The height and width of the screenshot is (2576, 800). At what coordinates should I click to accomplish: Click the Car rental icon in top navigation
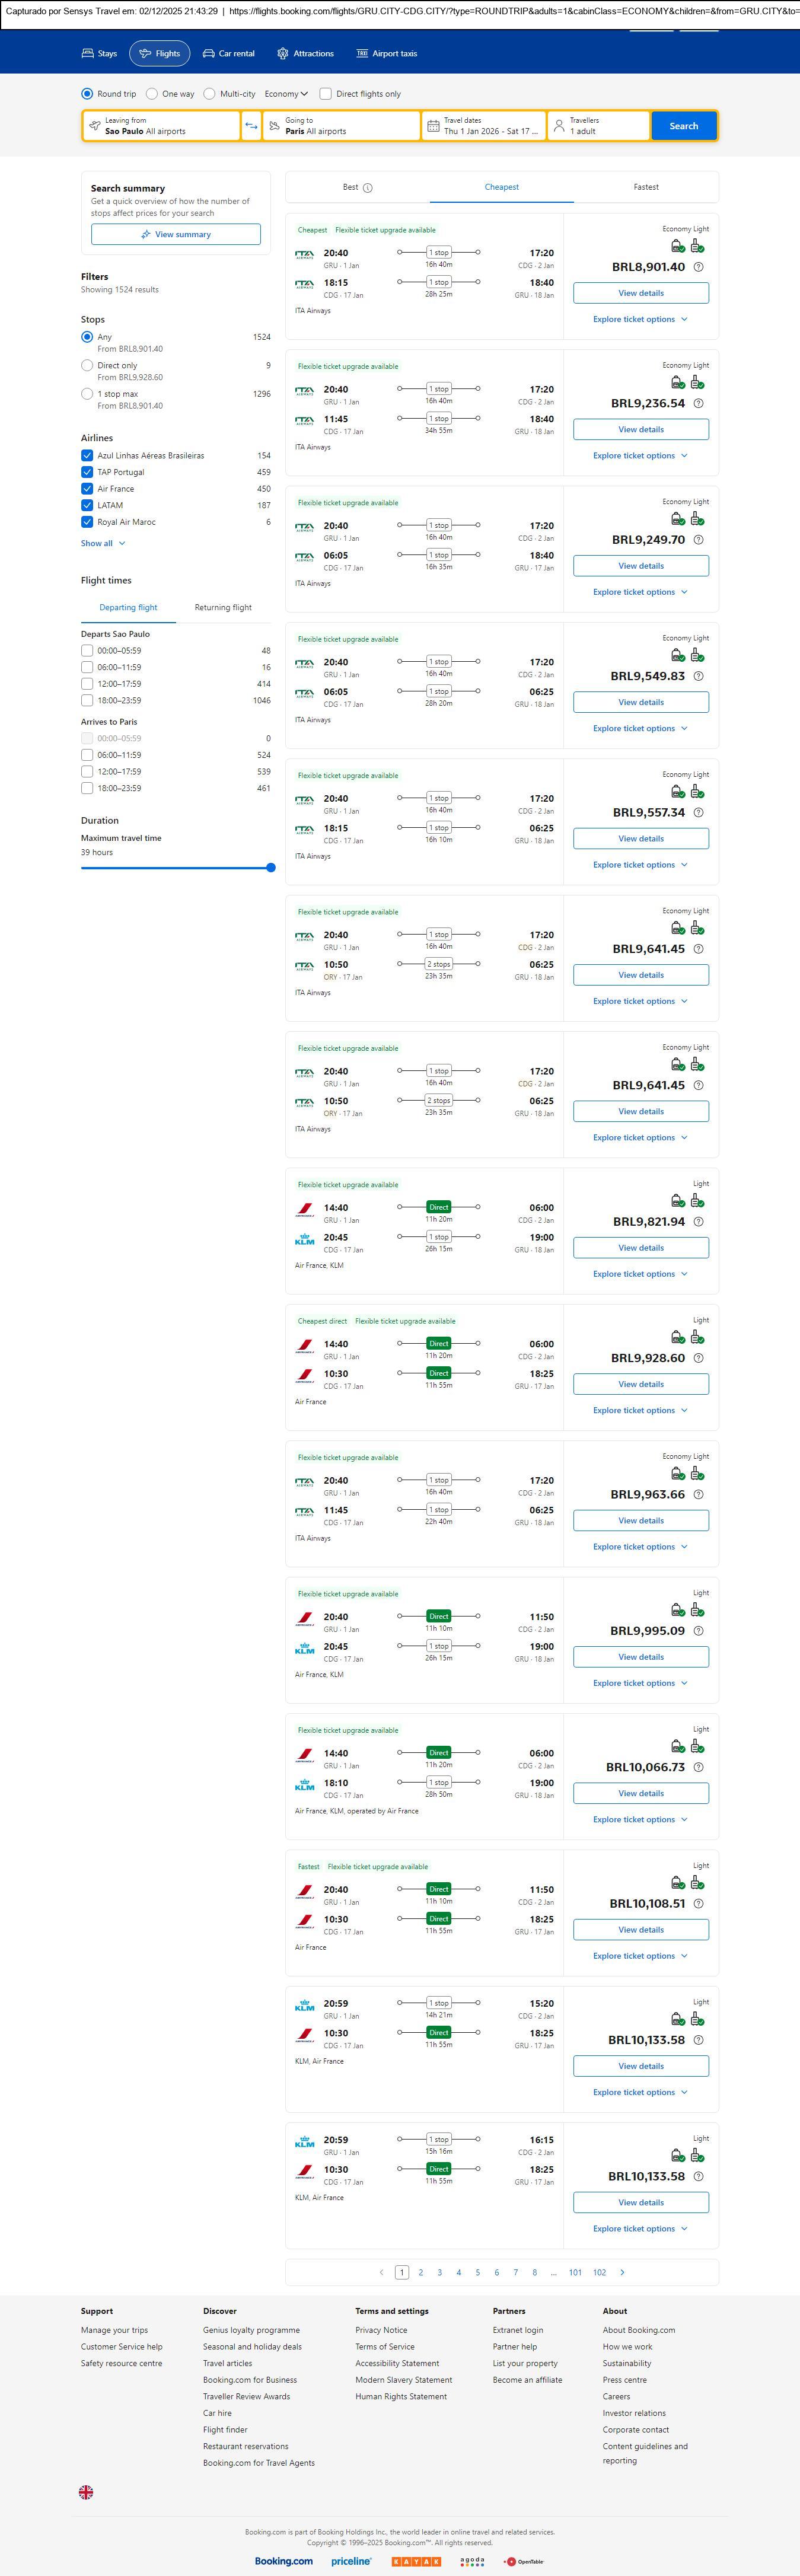coord(209,54)
